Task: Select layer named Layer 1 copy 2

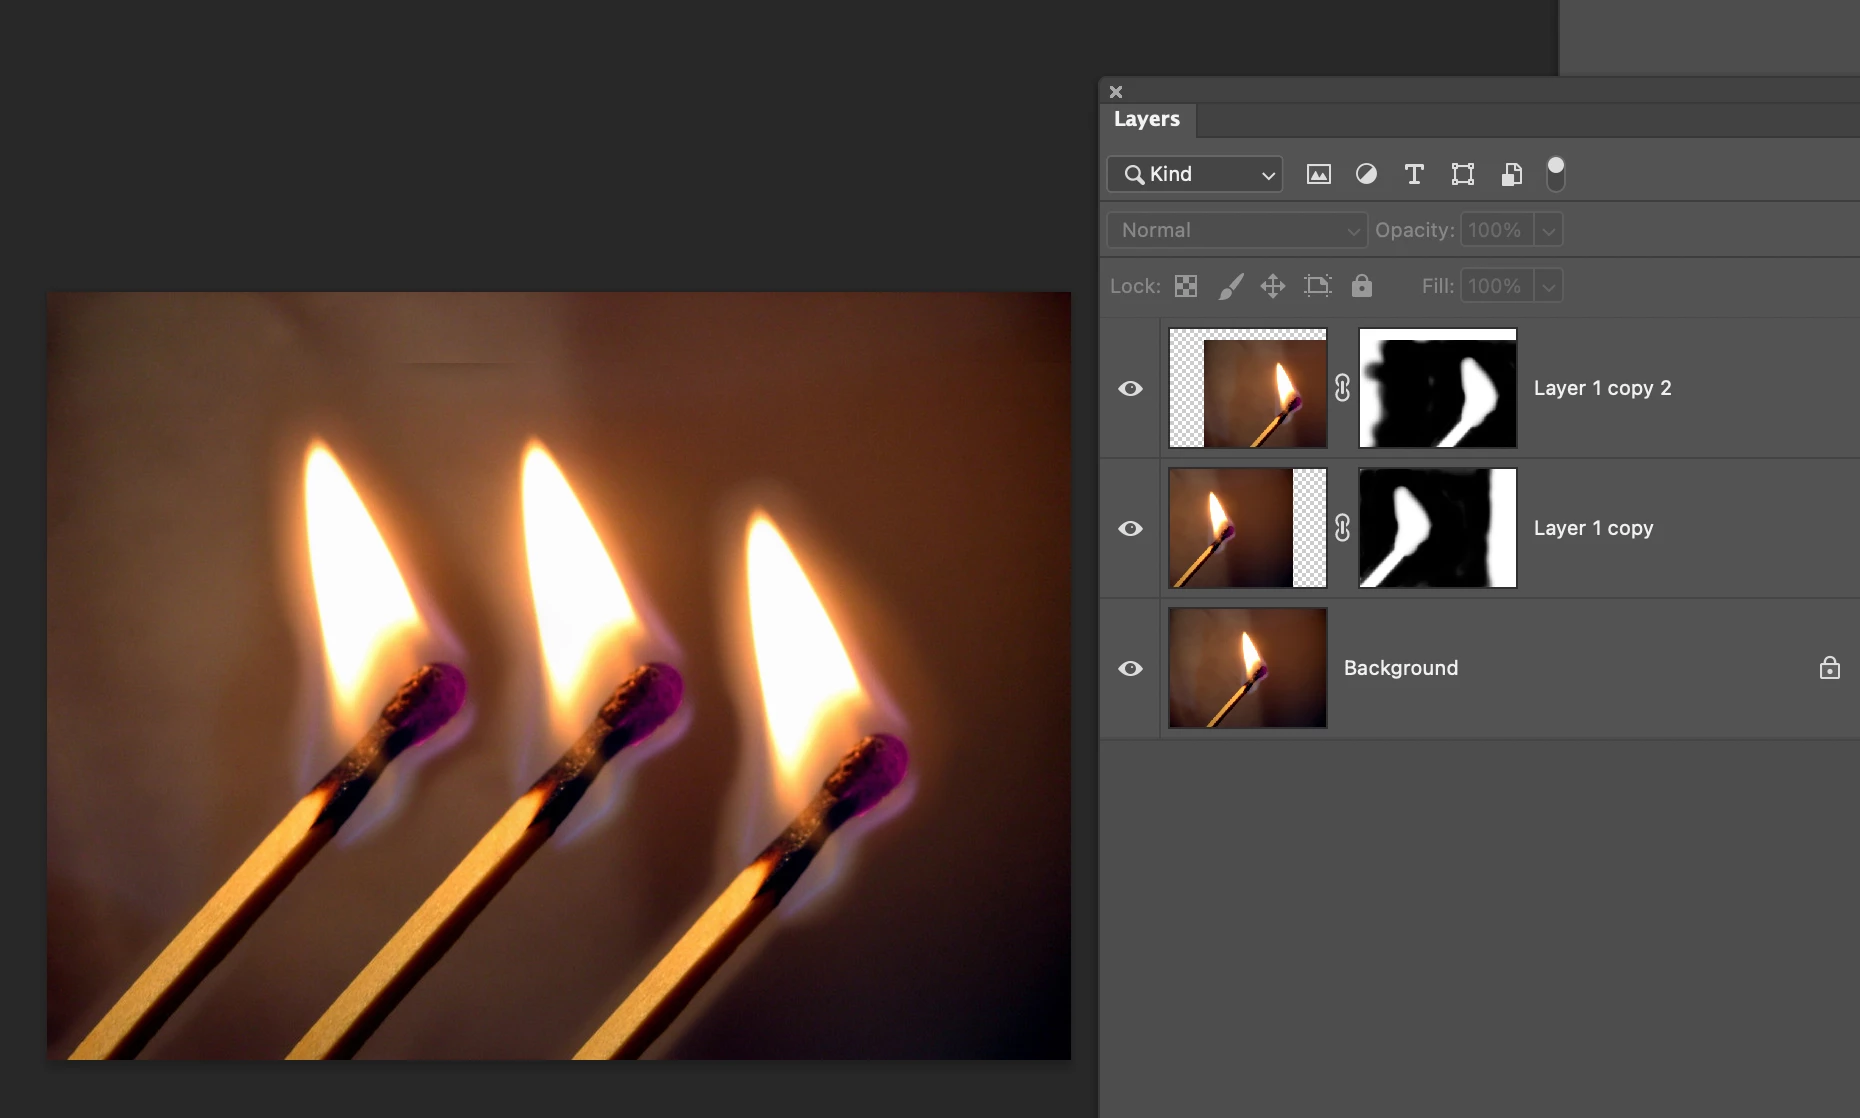Action: [1603, 388]
